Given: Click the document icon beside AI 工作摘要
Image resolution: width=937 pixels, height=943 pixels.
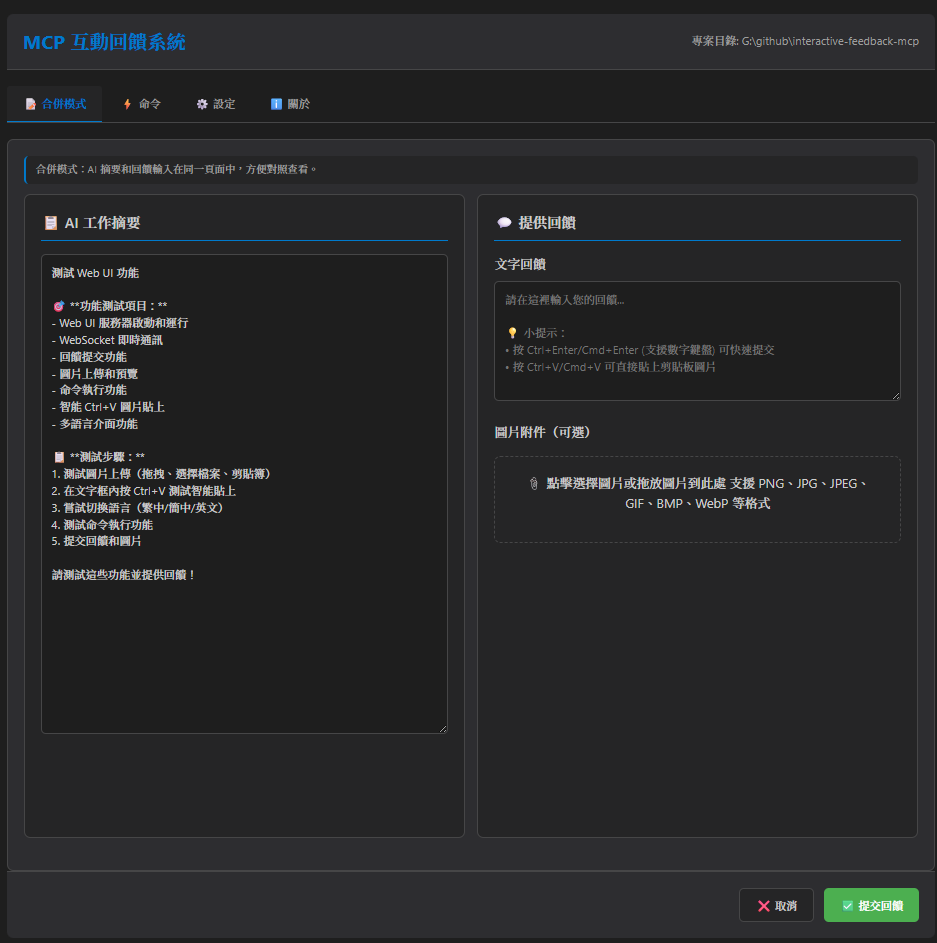Looking at the screenshot, I should pos(50,222).
